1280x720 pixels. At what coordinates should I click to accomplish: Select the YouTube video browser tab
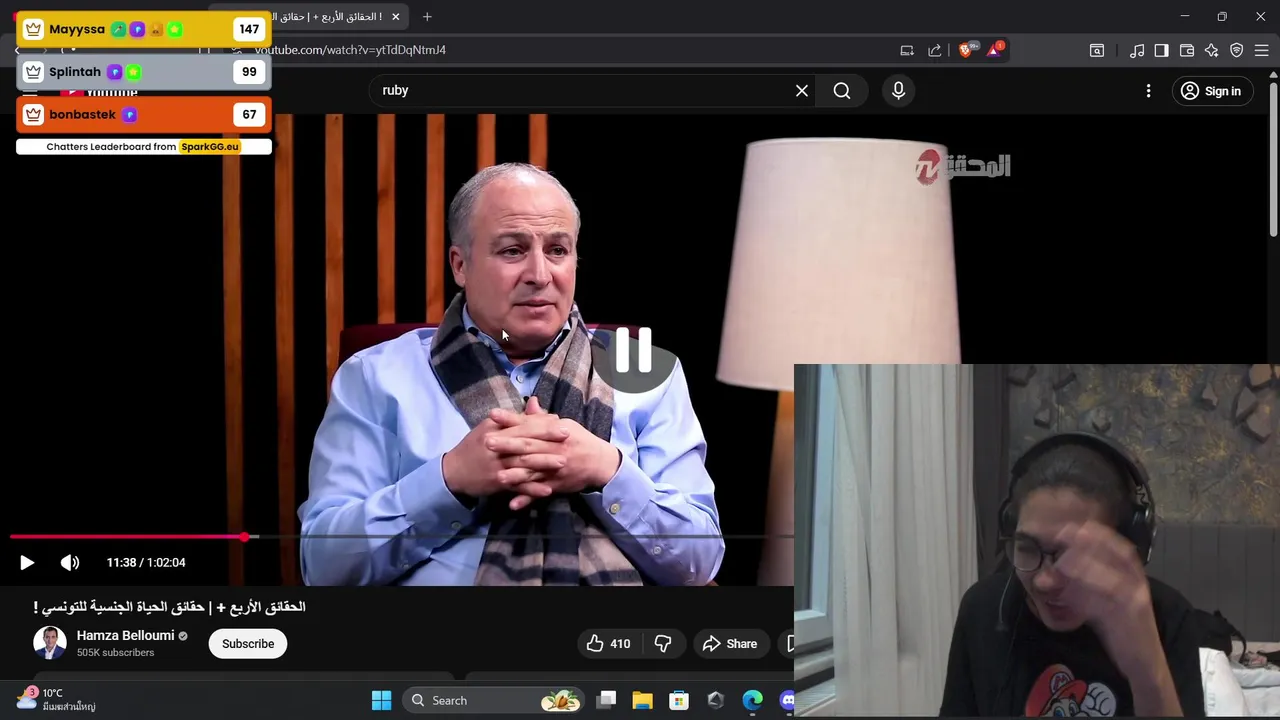click(x=325, y=16)
